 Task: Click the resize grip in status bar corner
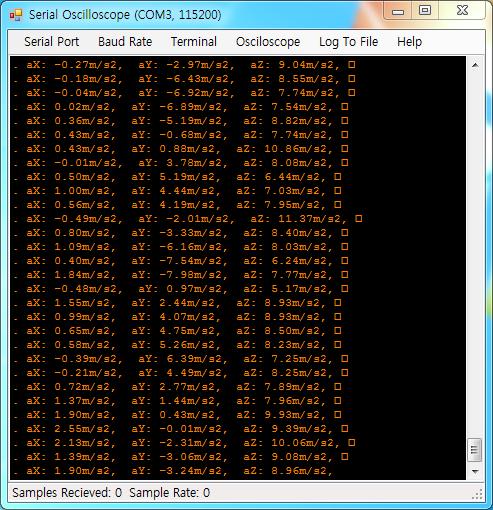tap(478, 494)
